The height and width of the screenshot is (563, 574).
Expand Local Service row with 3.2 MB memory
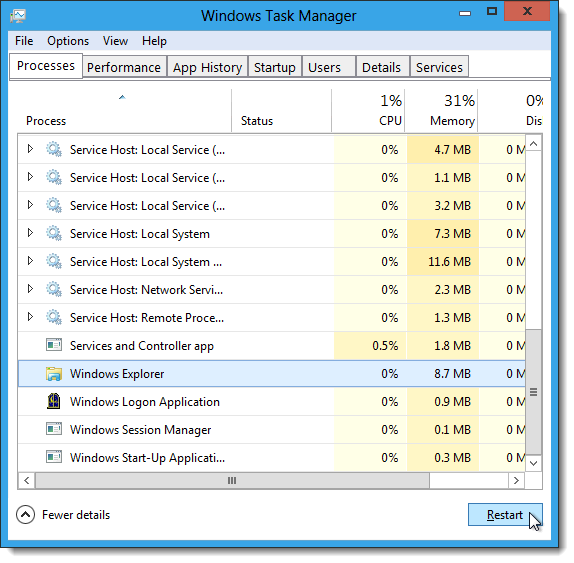point(30,205)
